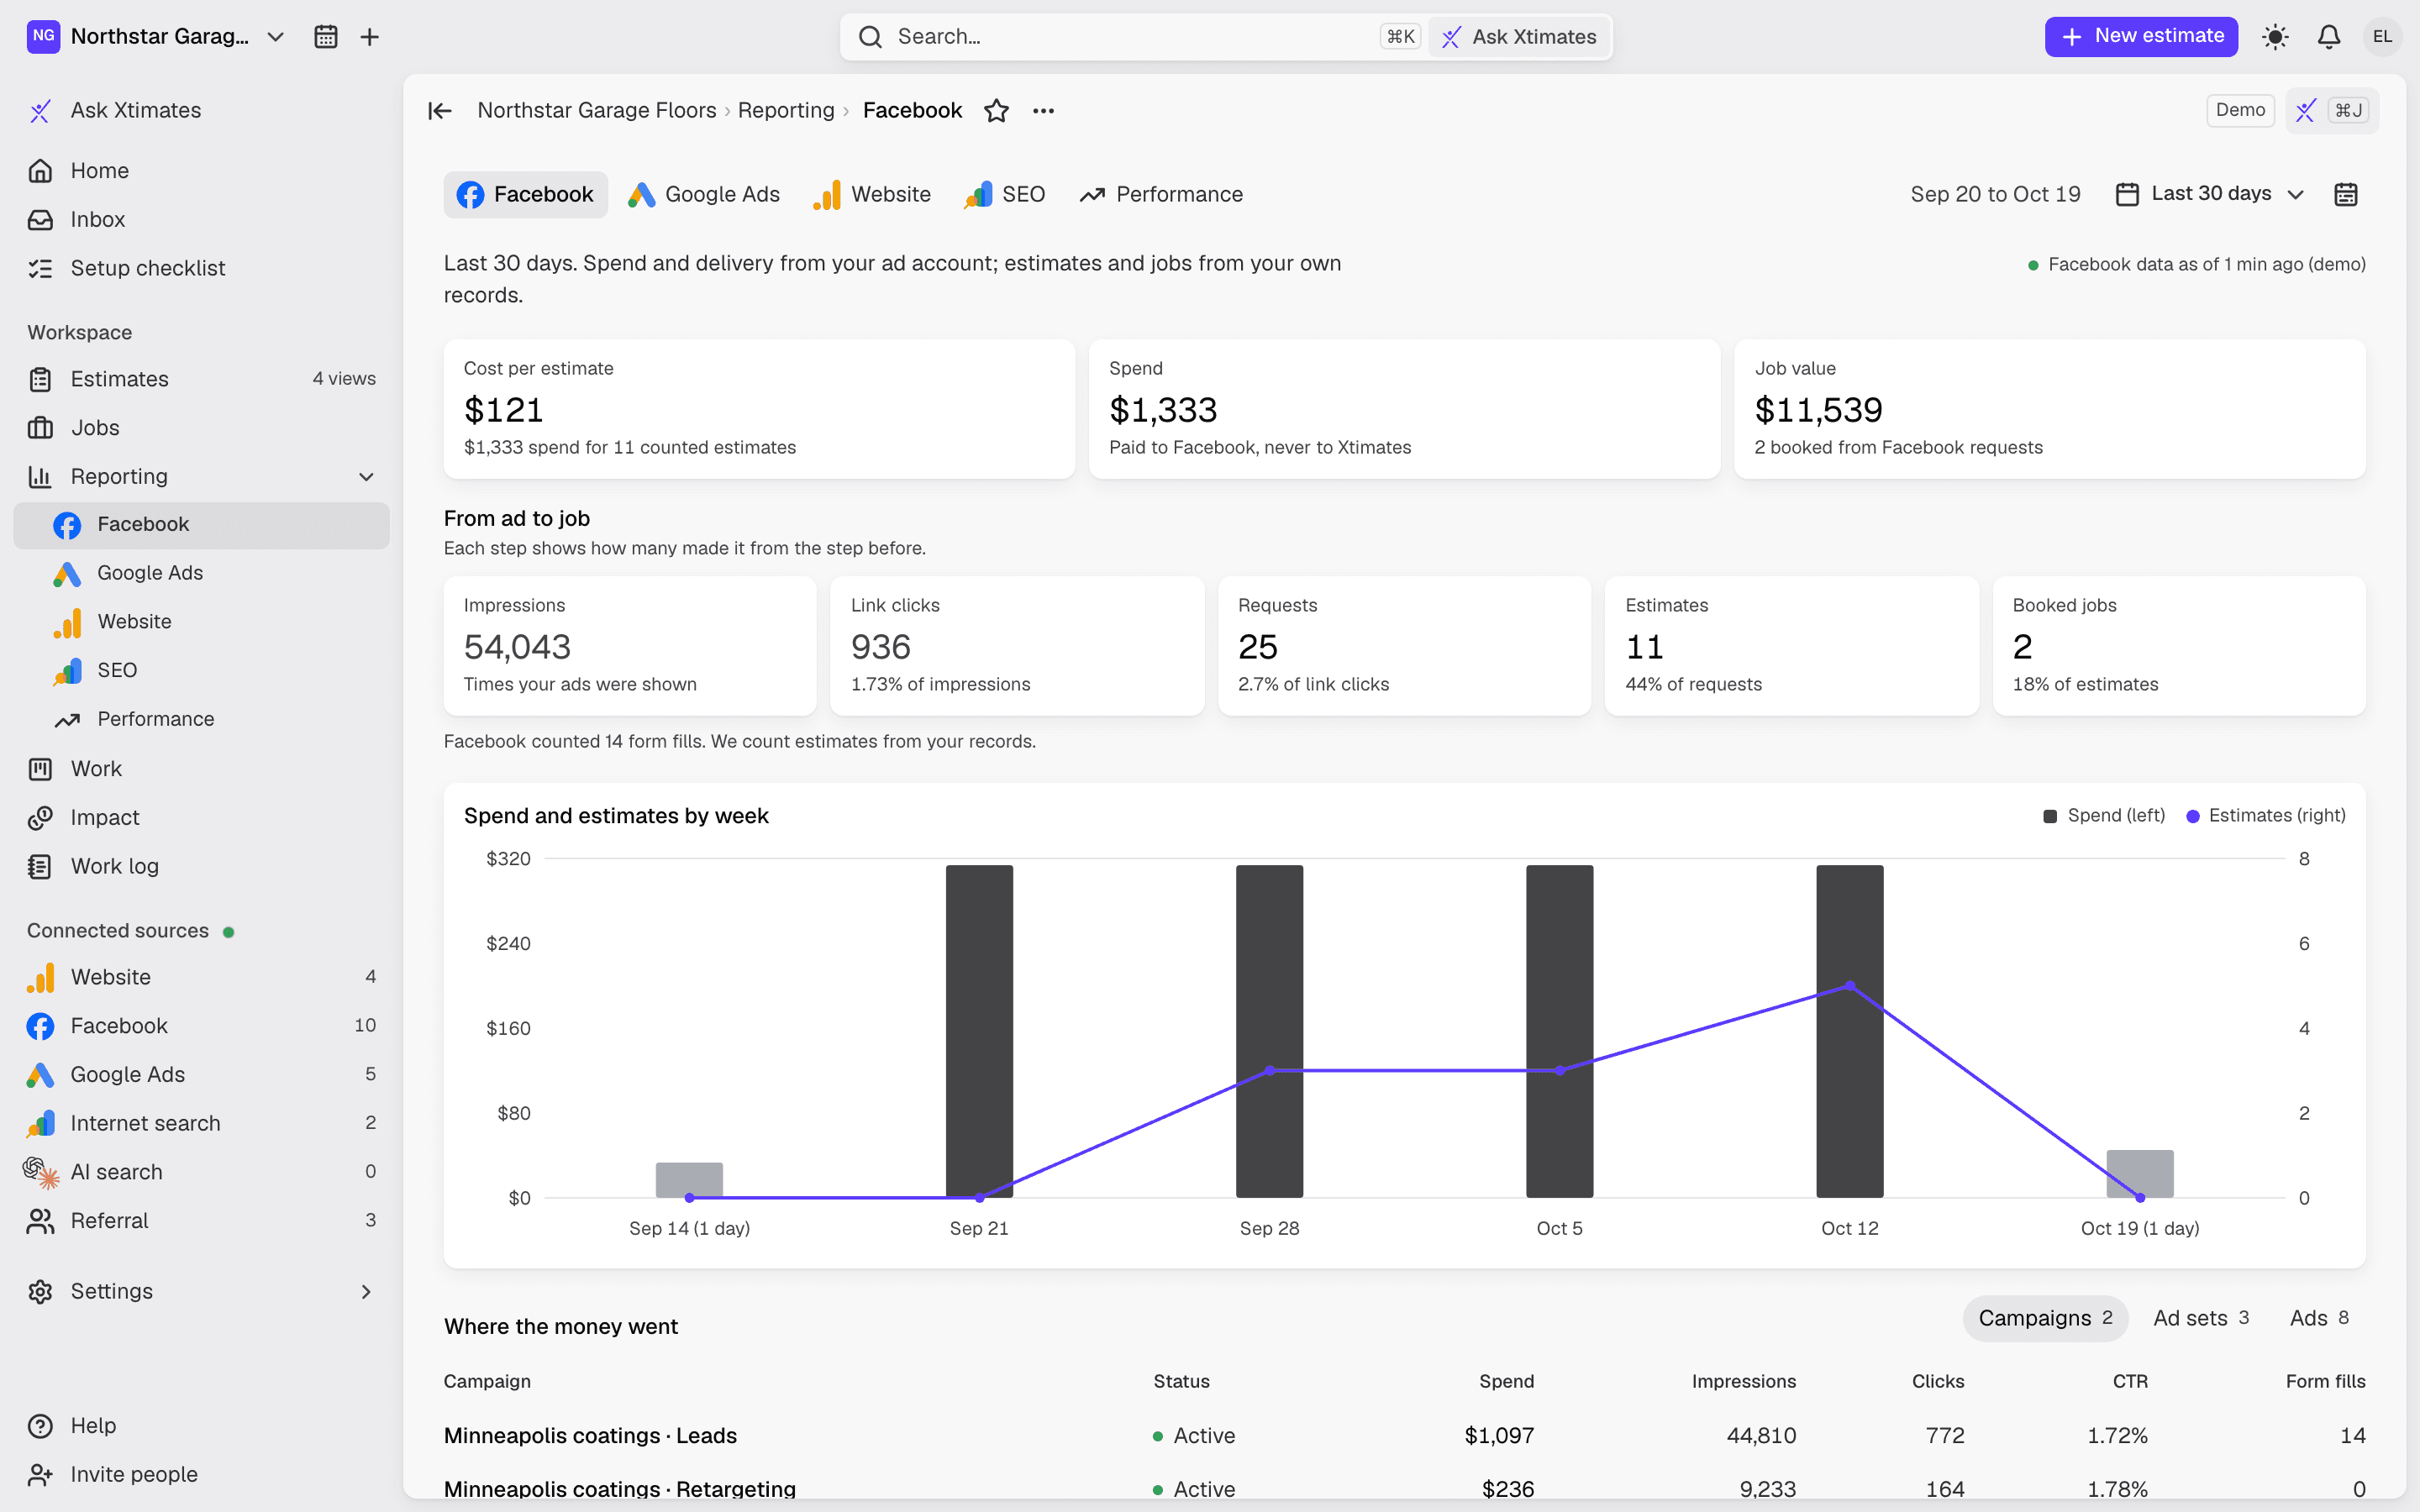The image size is (2420, 1512).
Task: Click Invite people
Action: pyautogui.click(x=200, y=1475)
